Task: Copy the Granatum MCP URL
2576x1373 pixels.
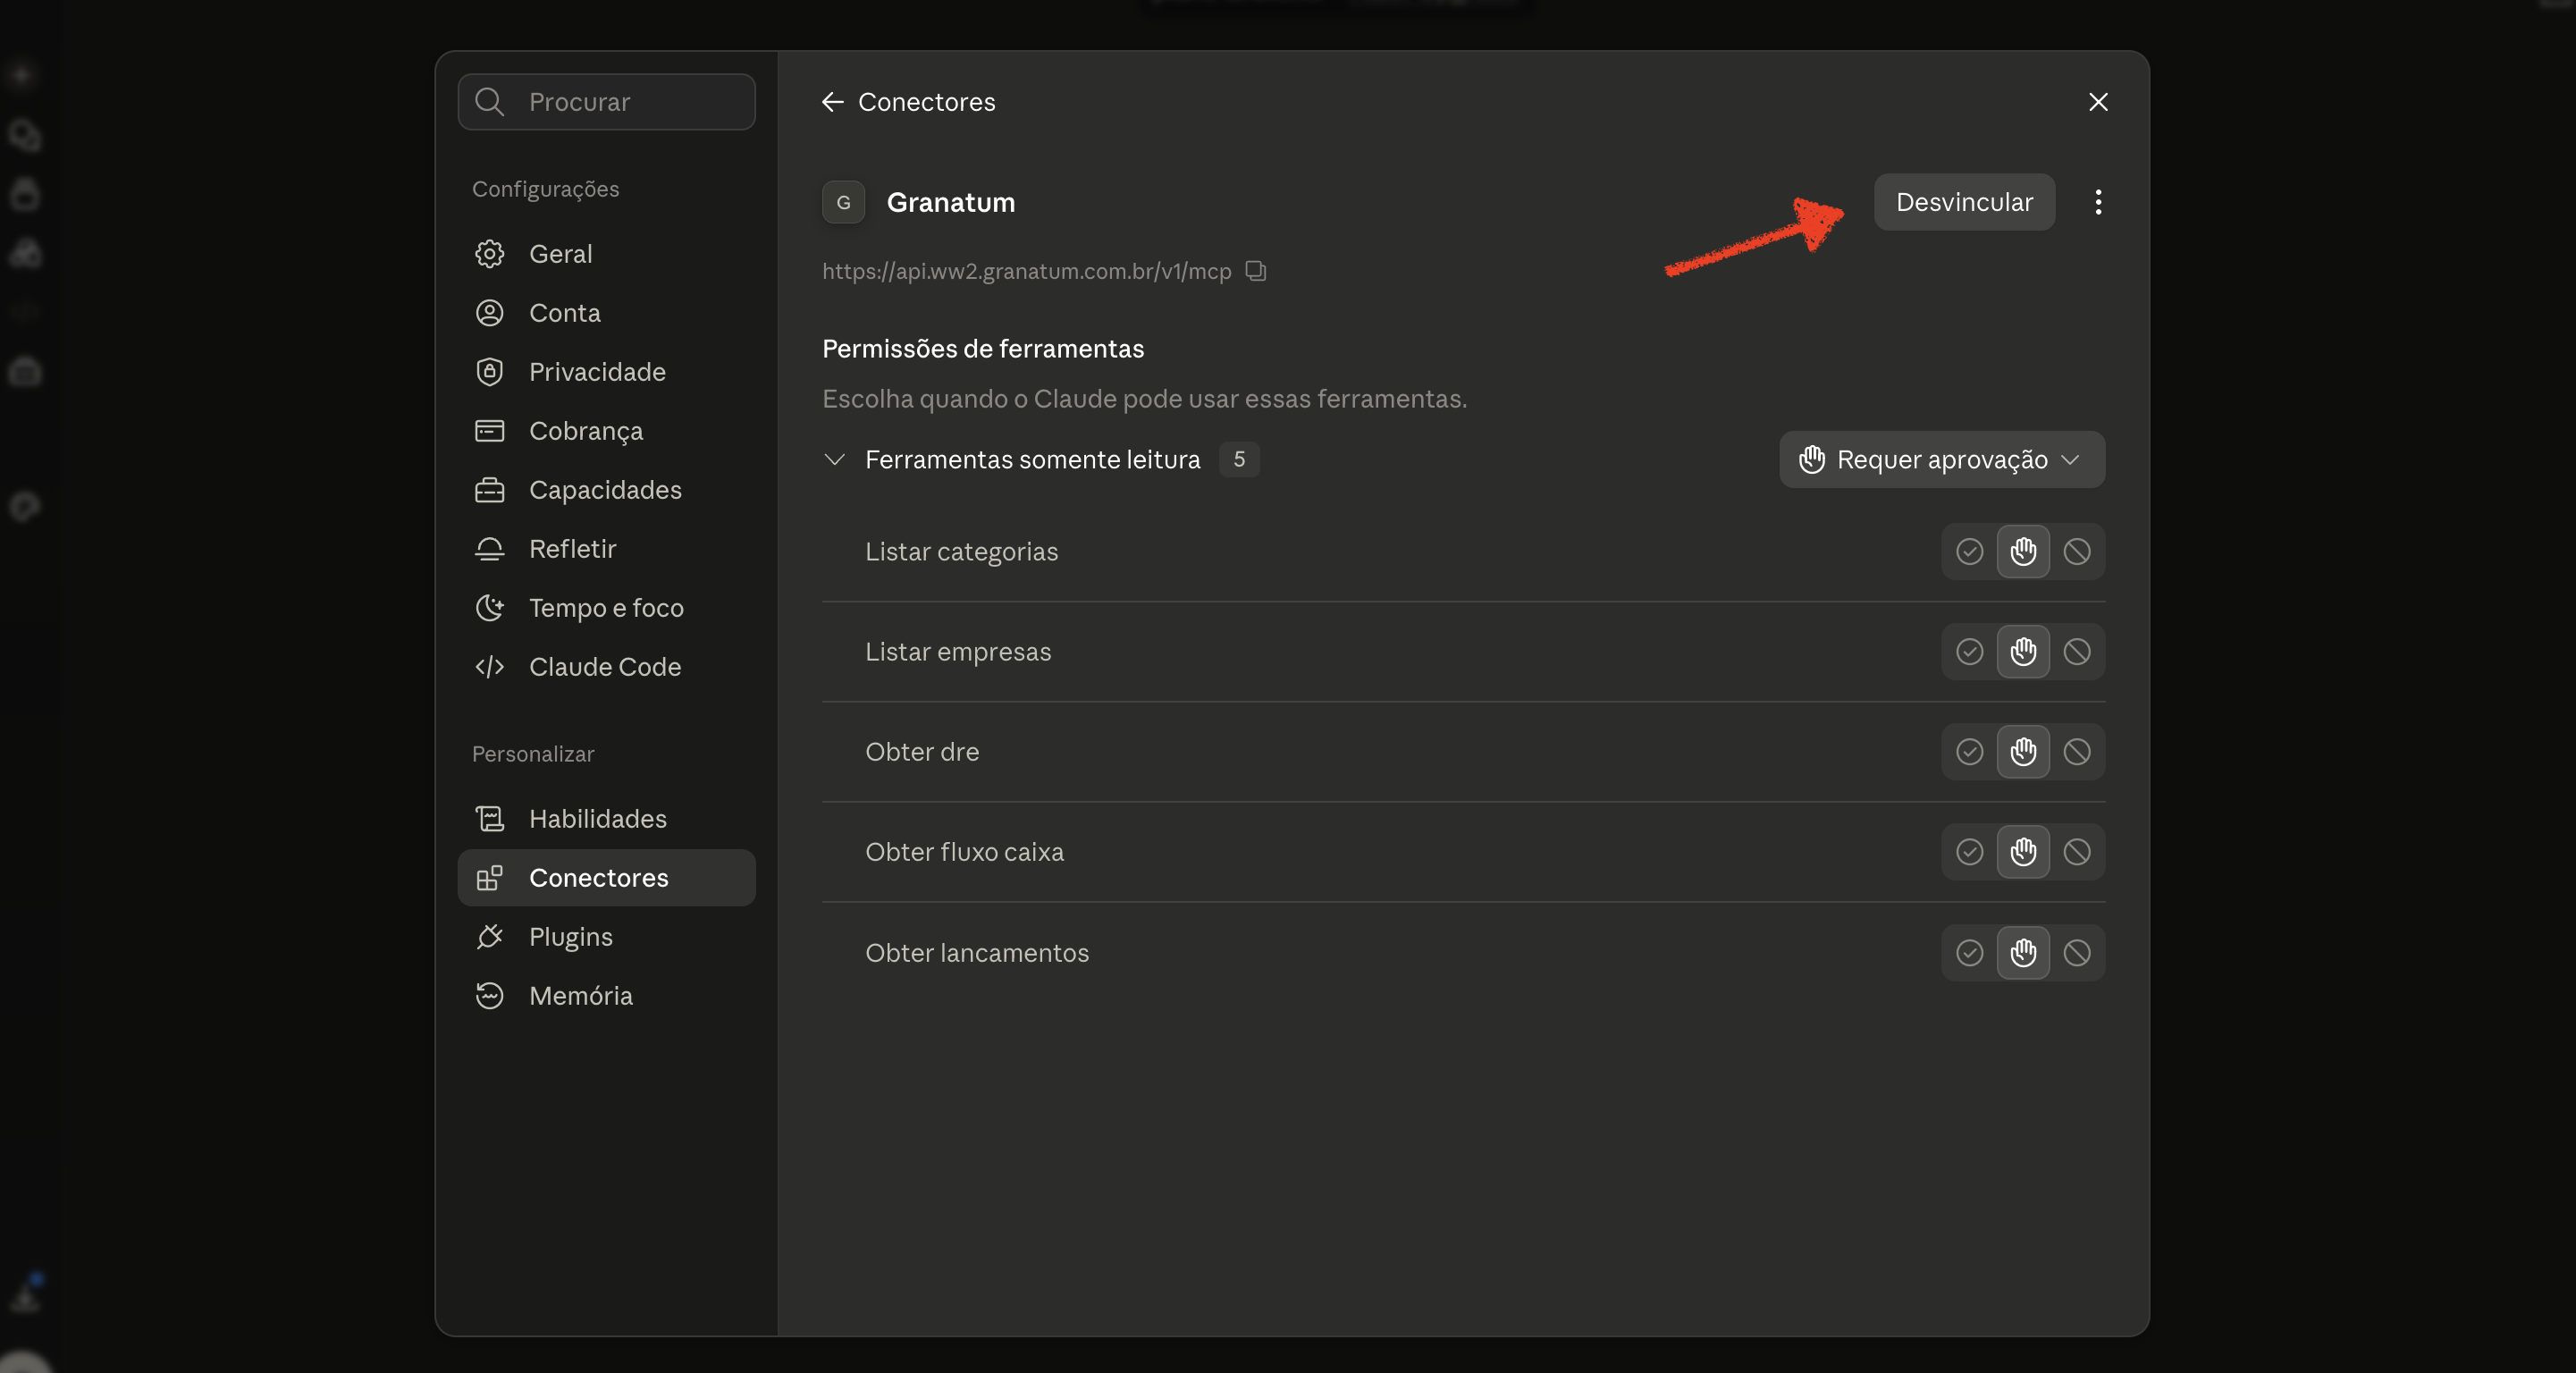Action: pos(1256,271)
